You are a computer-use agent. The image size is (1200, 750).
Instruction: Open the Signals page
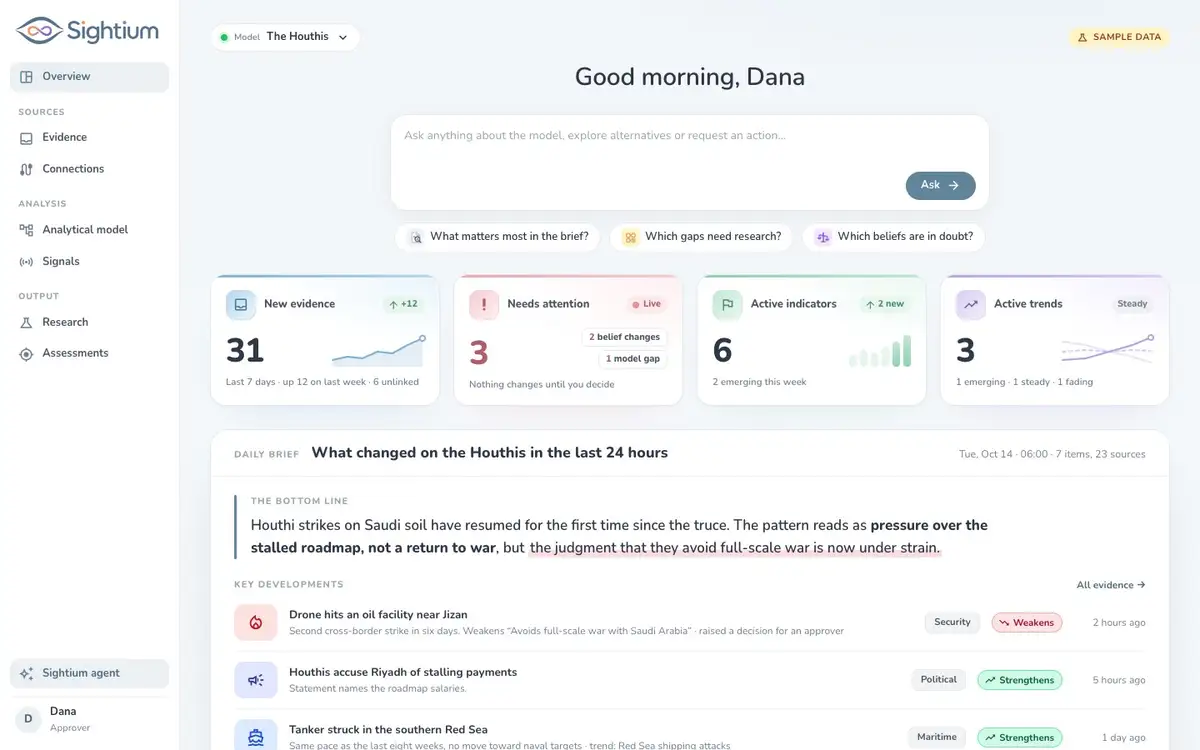coord(89,261)
